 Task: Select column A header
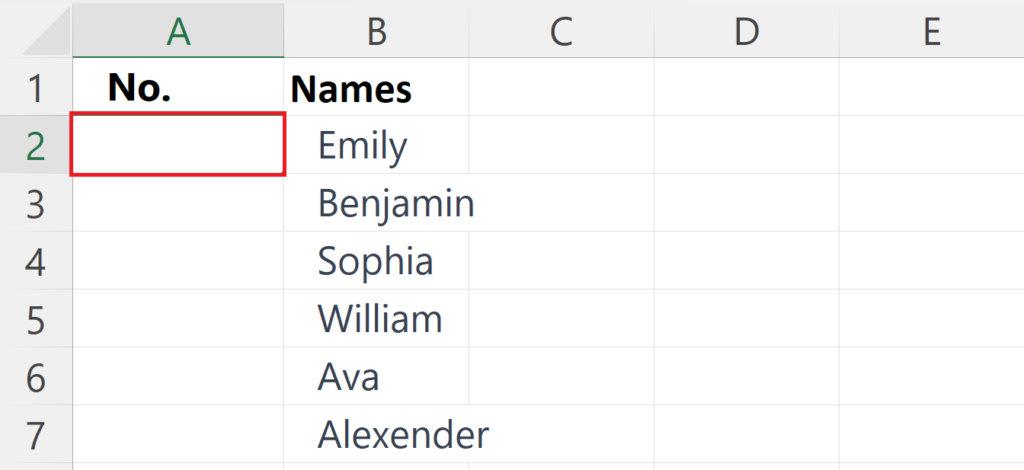click(178, 30)
